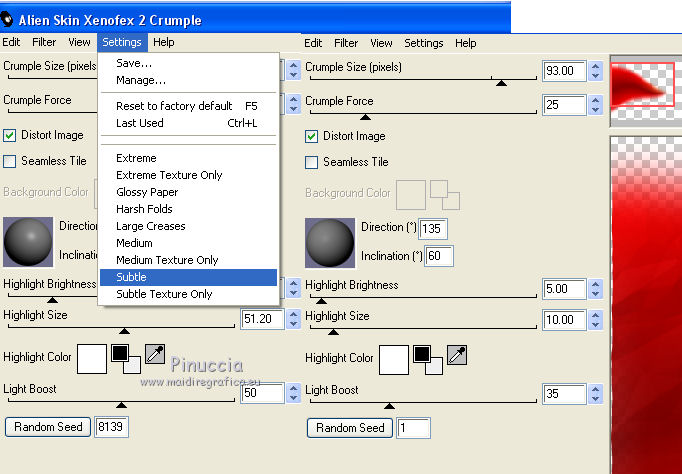682x474 pixels.
Task: Click the Crumple Size field showing 93.00
Action: 565,71
